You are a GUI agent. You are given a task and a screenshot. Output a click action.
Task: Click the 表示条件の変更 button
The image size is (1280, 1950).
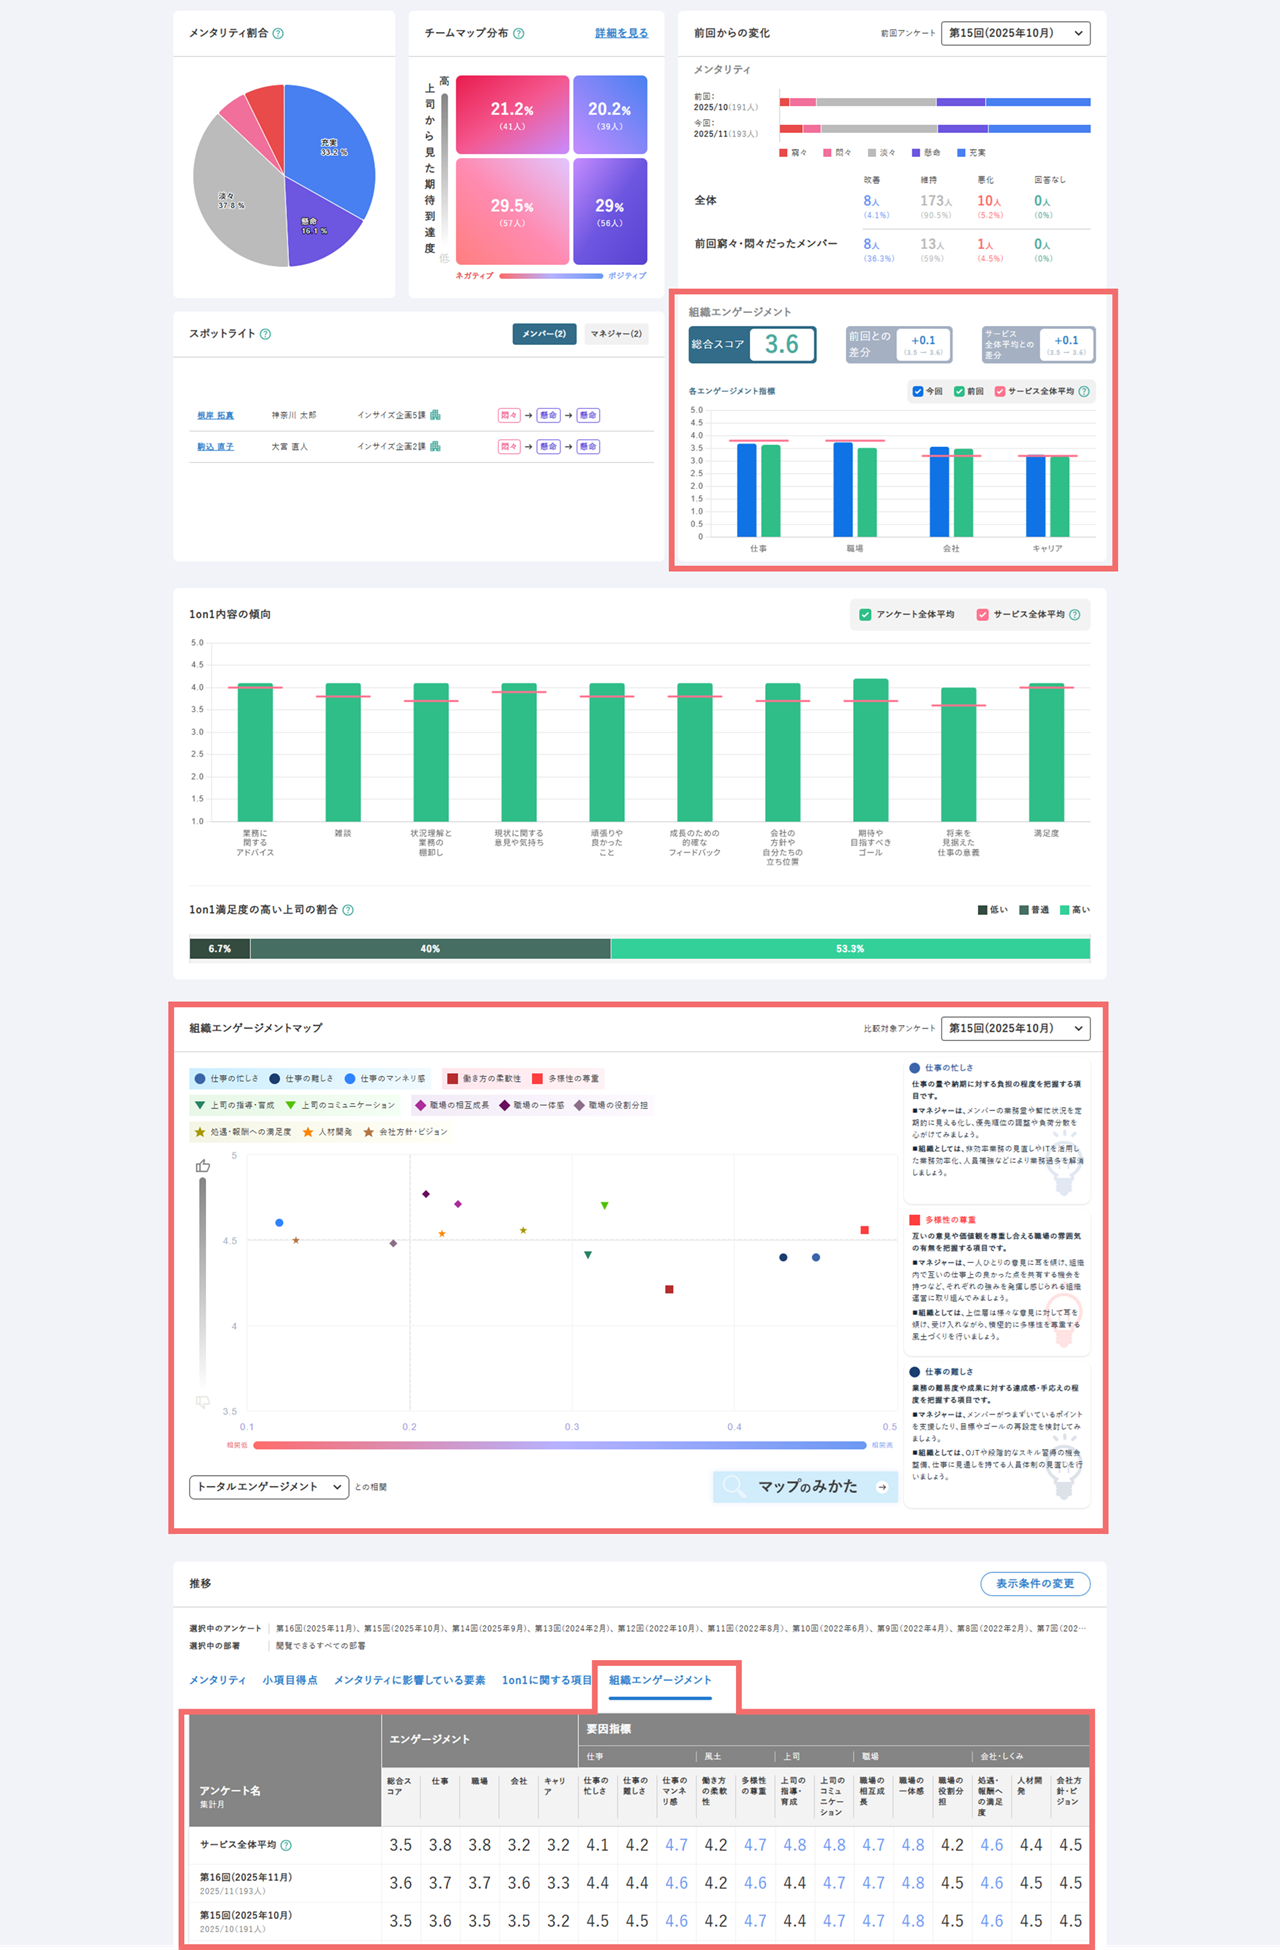click(1035, 1583)
